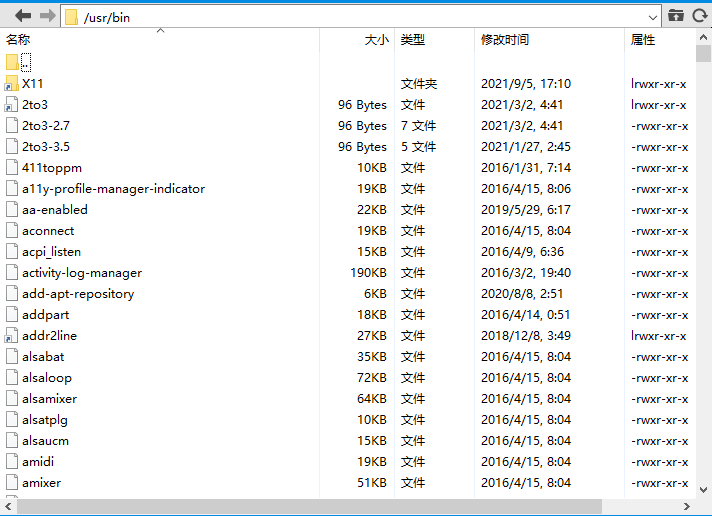Click the horizontal scrollbar left arrow

[8, 506]
